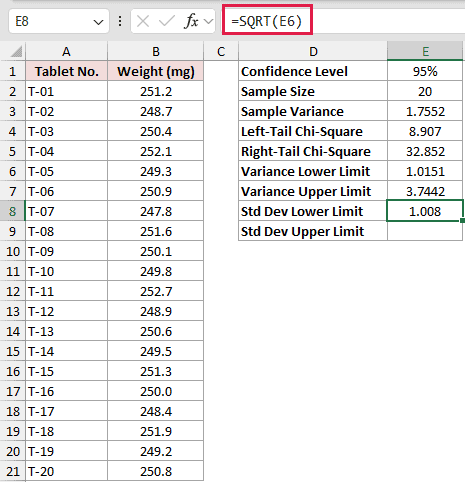Select cell with weight 251.2
465x482 pixels.
[156, 91]
